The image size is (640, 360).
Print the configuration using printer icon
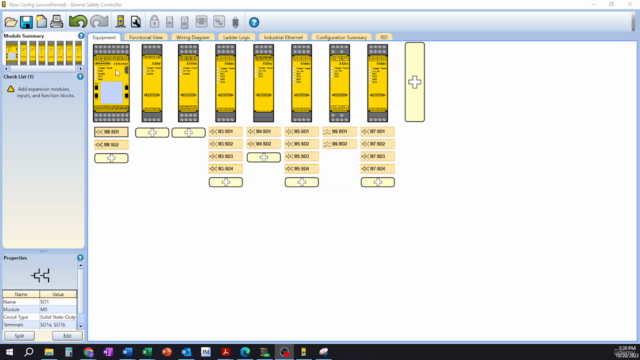(x=57, y=22)
